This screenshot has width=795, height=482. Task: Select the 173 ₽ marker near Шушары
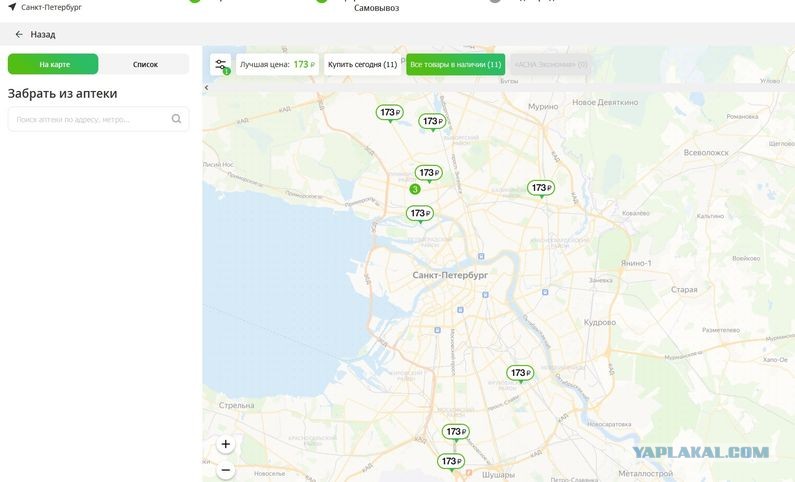point(451,461)
